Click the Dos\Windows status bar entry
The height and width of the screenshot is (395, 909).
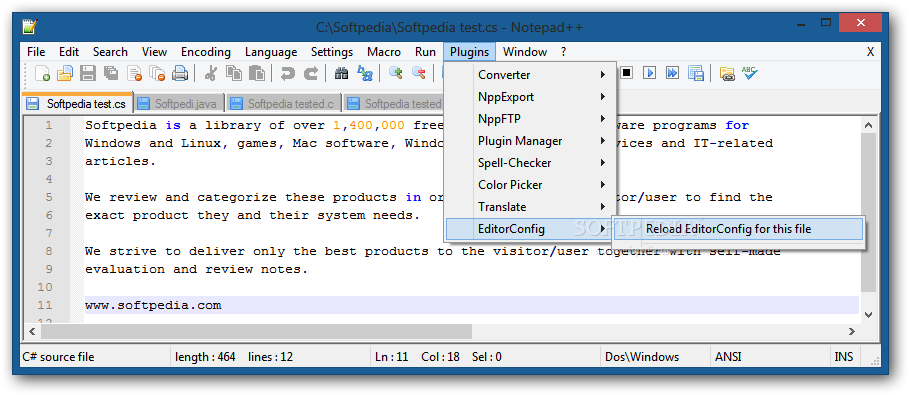[x=642, y=357]
